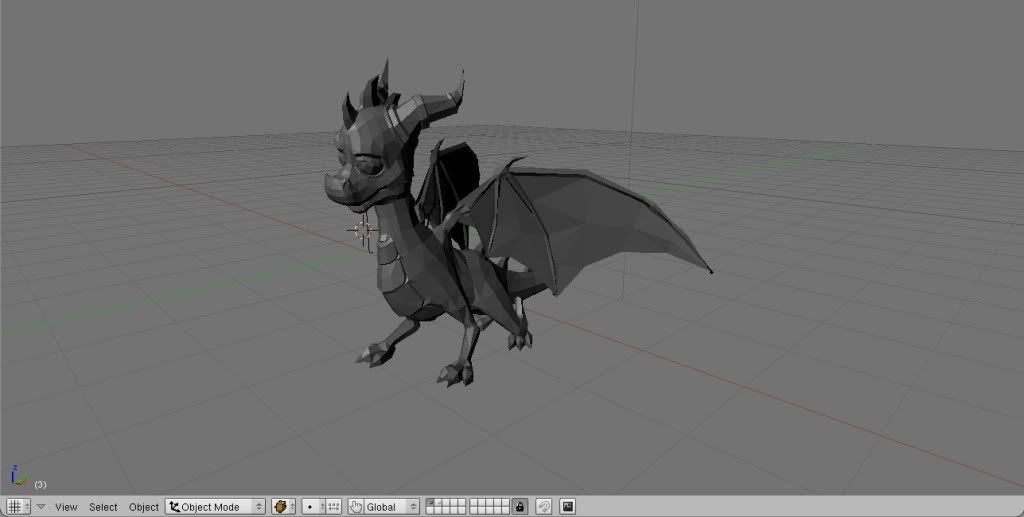Select the first active layer button

tap(430, 503)
